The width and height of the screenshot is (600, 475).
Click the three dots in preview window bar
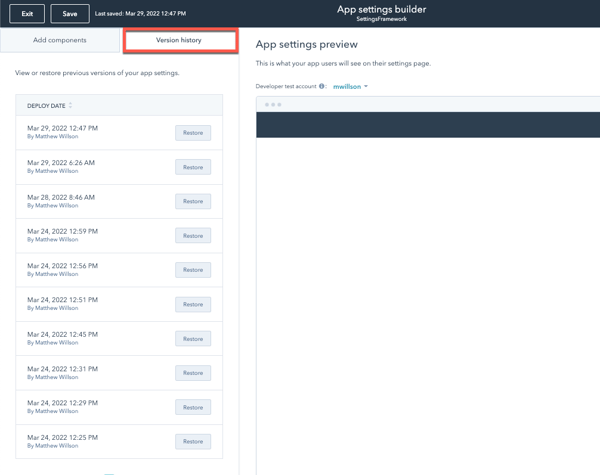click(273, 104)
